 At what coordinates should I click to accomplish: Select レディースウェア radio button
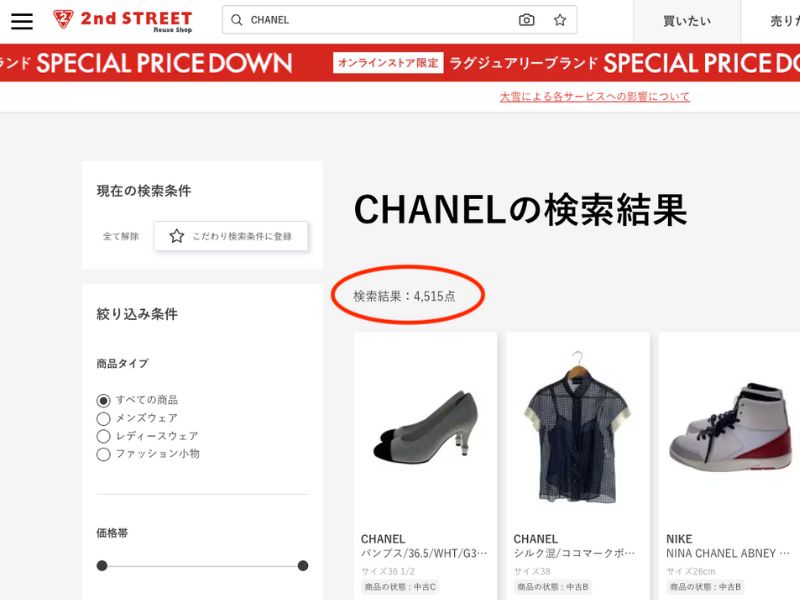tap(103, 436)
